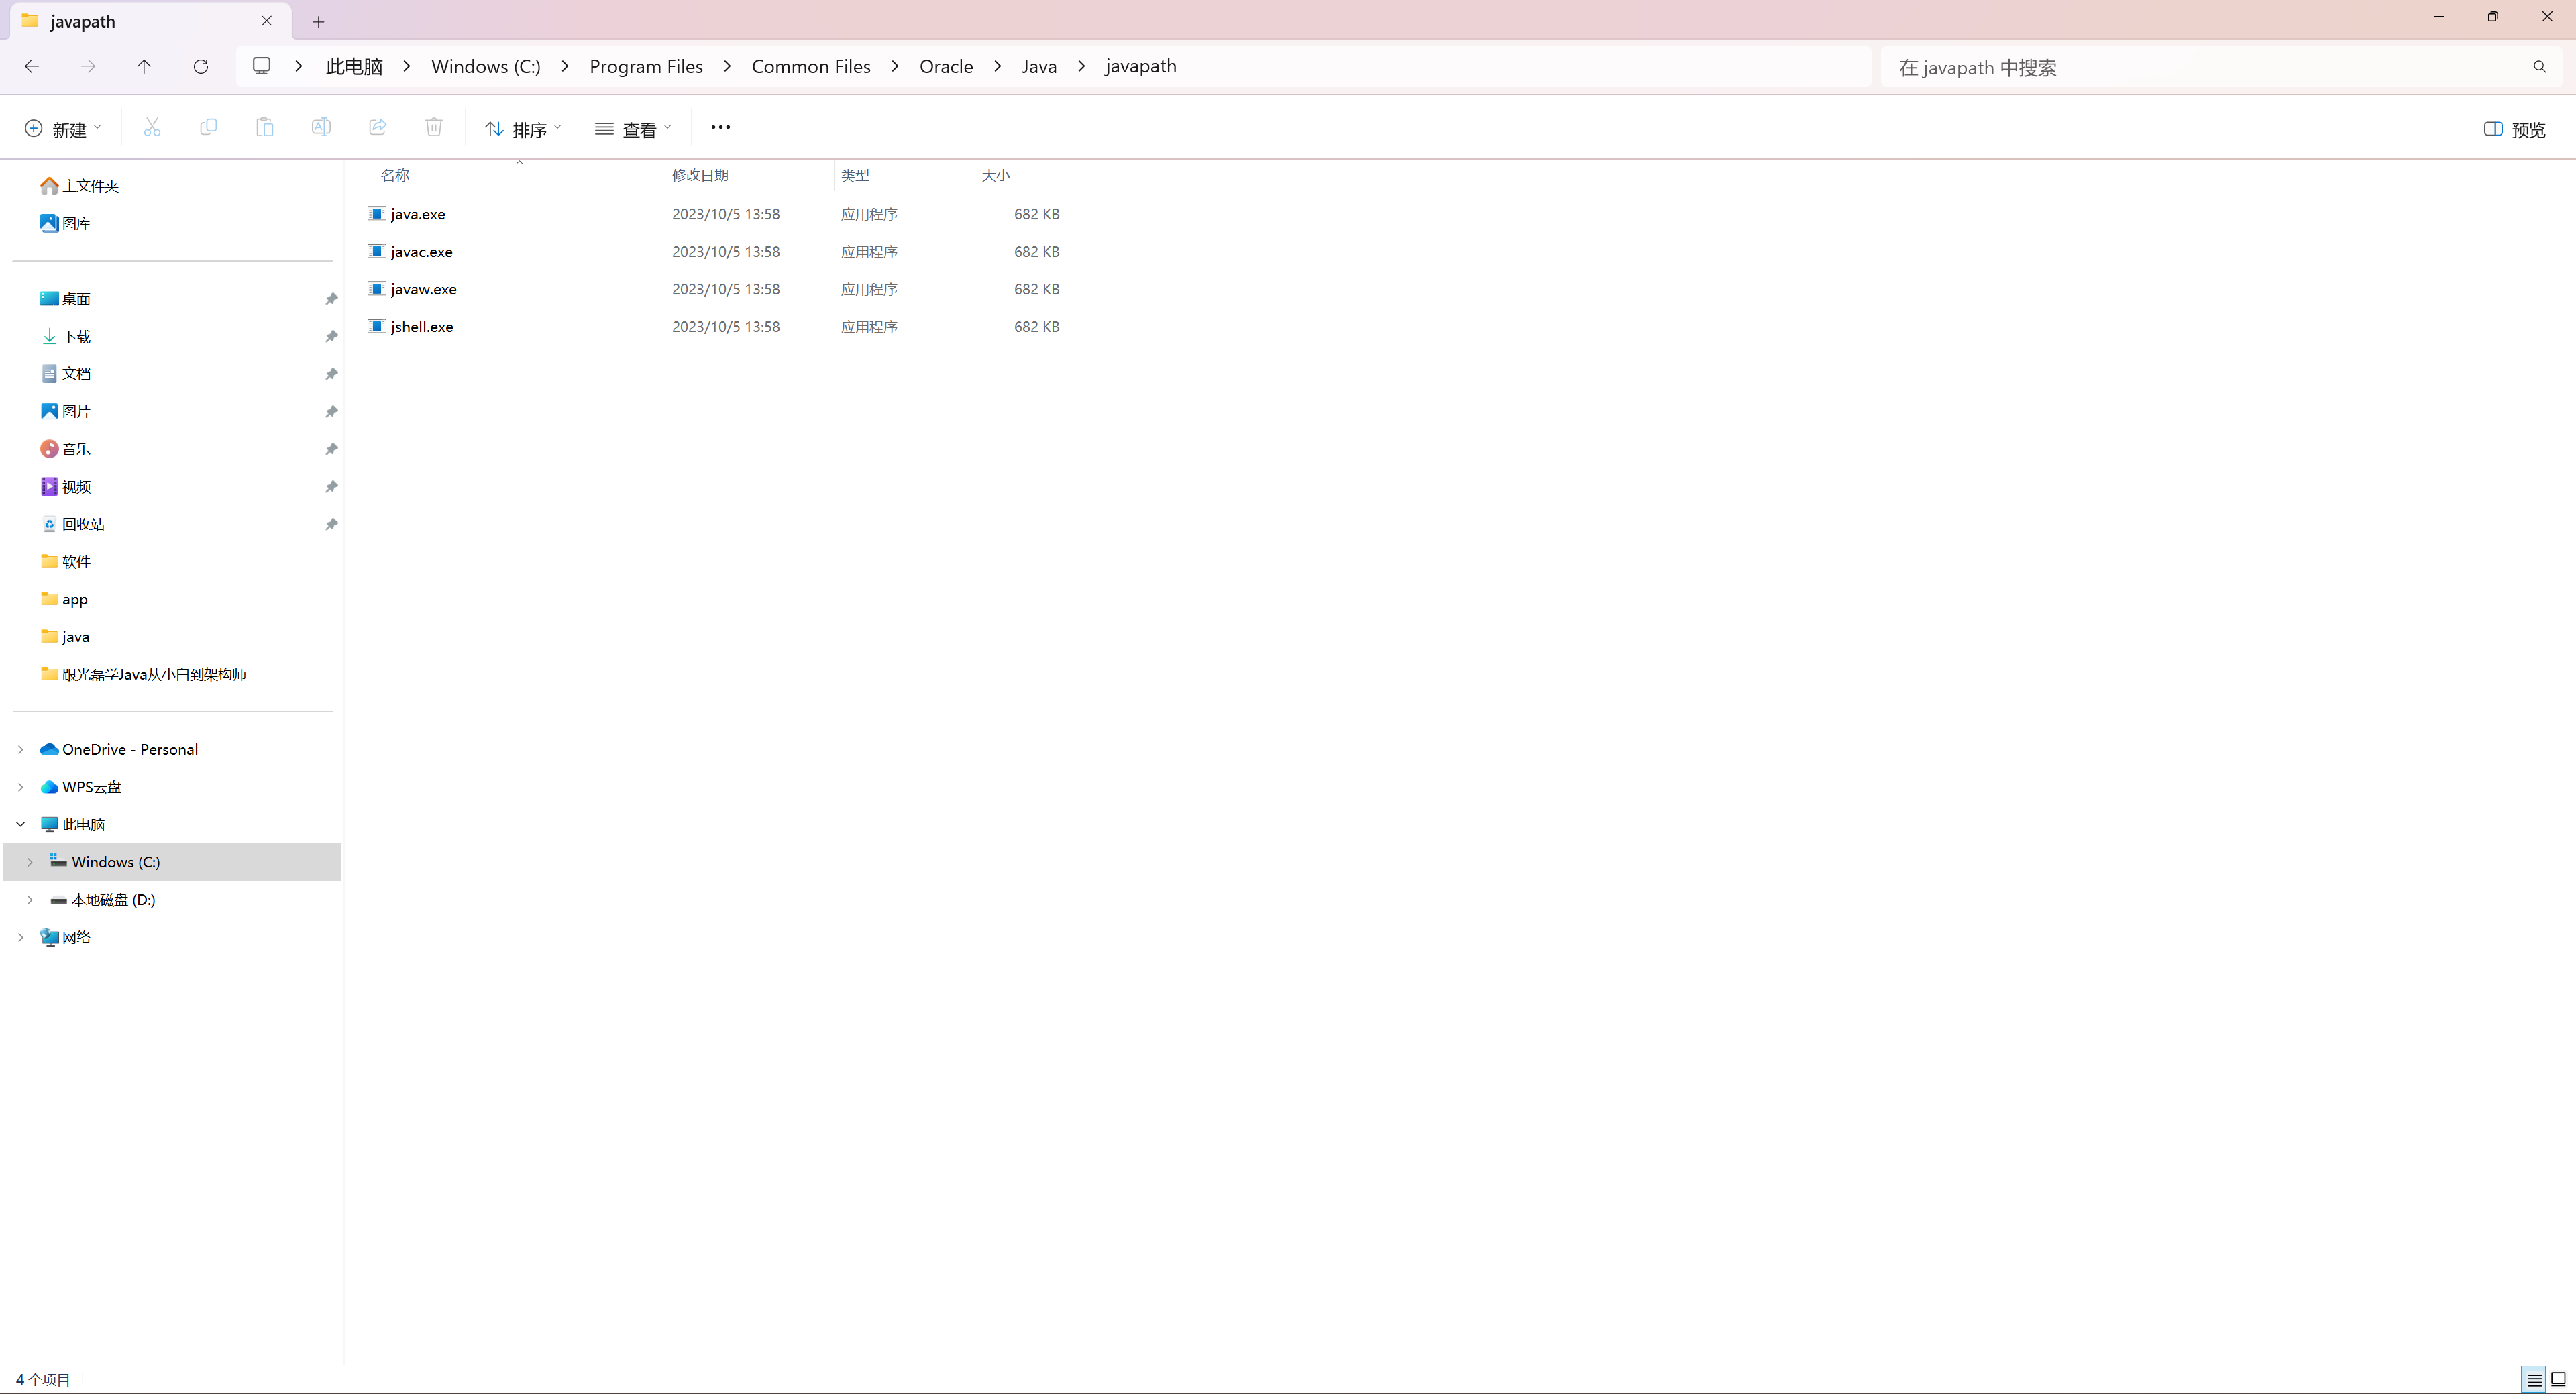Open the 查看 view dropdown

633,129
